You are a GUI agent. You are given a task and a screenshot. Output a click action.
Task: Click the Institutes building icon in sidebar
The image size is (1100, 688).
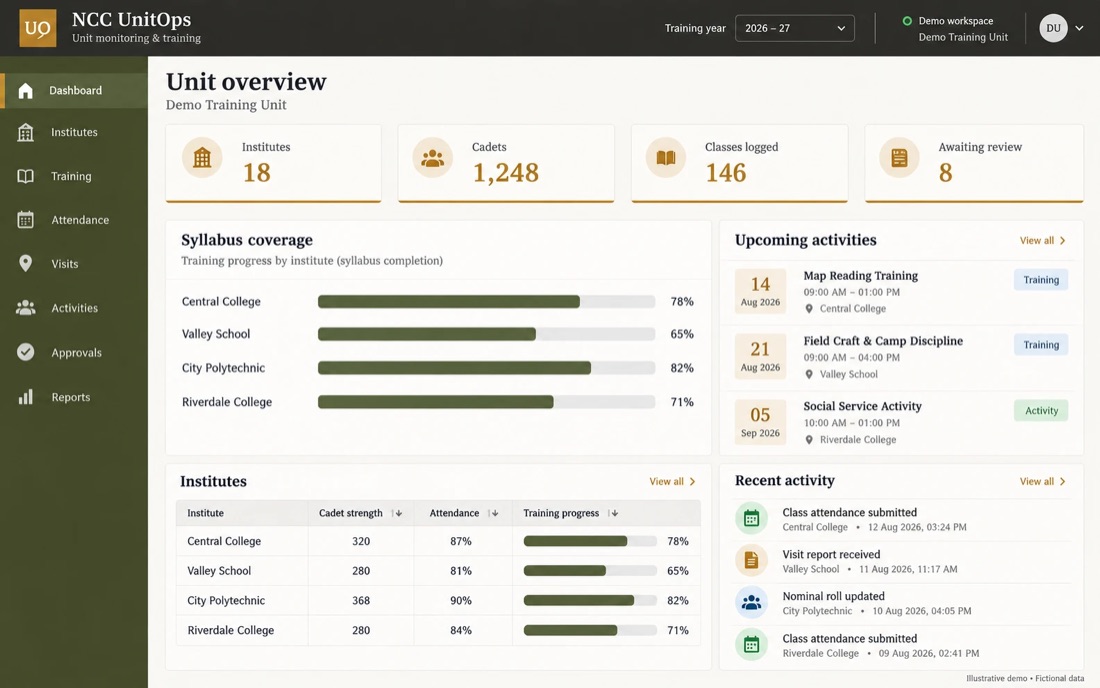pyautogui.click(x=25, y=132)
